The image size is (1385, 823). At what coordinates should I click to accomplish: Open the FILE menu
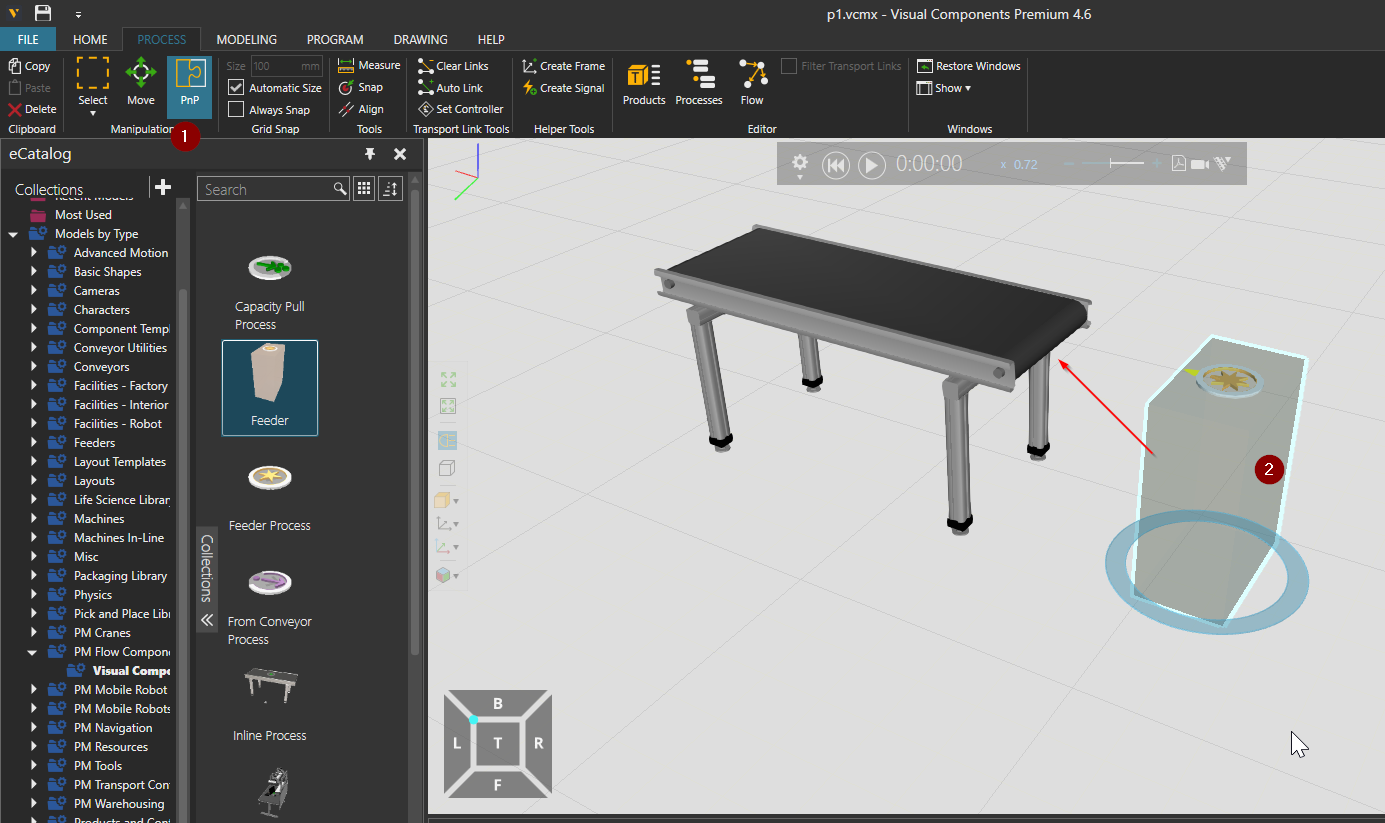(28, 39)
